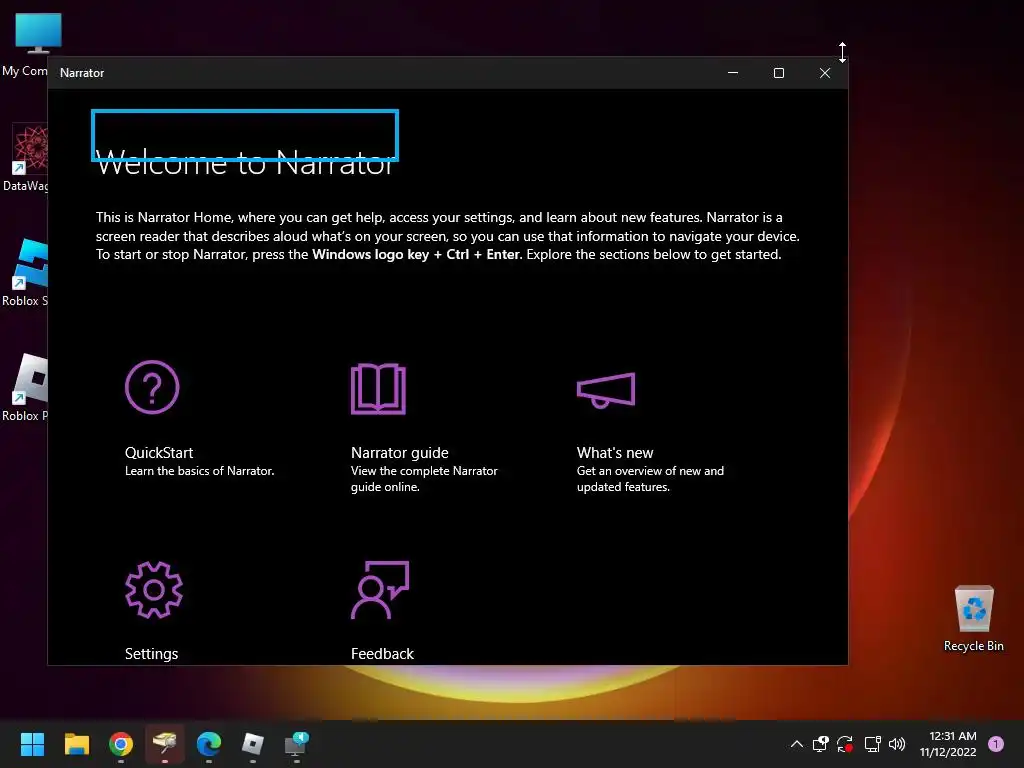Viewport: 1024px width, 768px height.
Task: Click the Narrator guide label
Action: click(400, 453)
